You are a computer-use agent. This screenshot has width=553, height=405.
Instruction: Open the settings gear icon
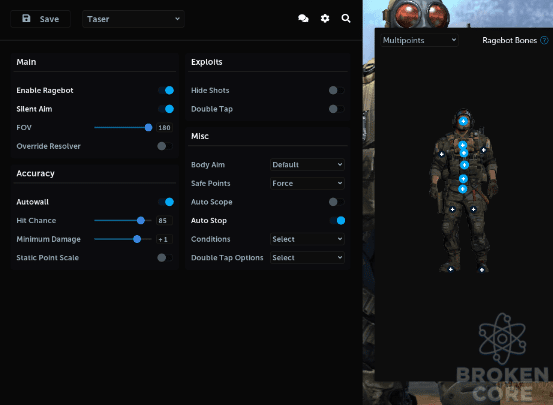325,19
